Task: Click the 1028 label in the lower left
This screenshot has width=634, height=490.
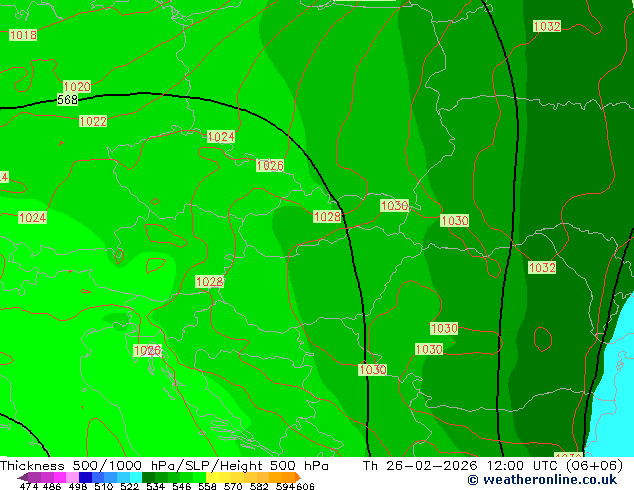Action: [209, 281]
